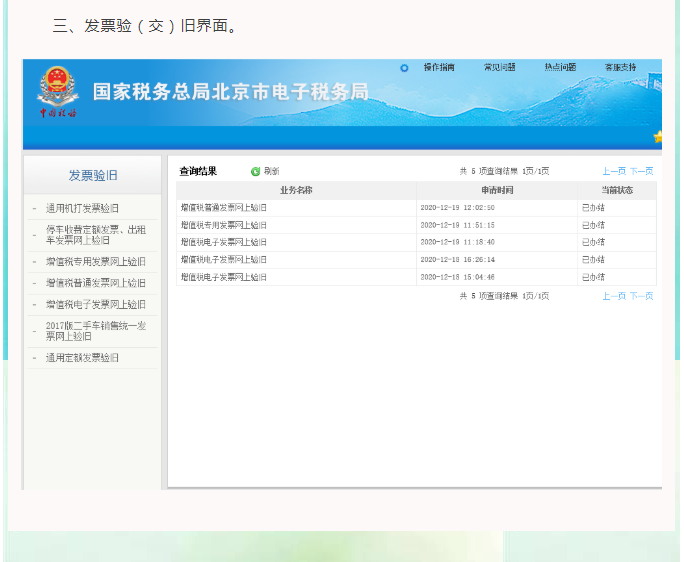The width and height of the screenshot is (684, 562).
Task: Click 下一页 link beneath the results table
Action: tap(641, 296)
